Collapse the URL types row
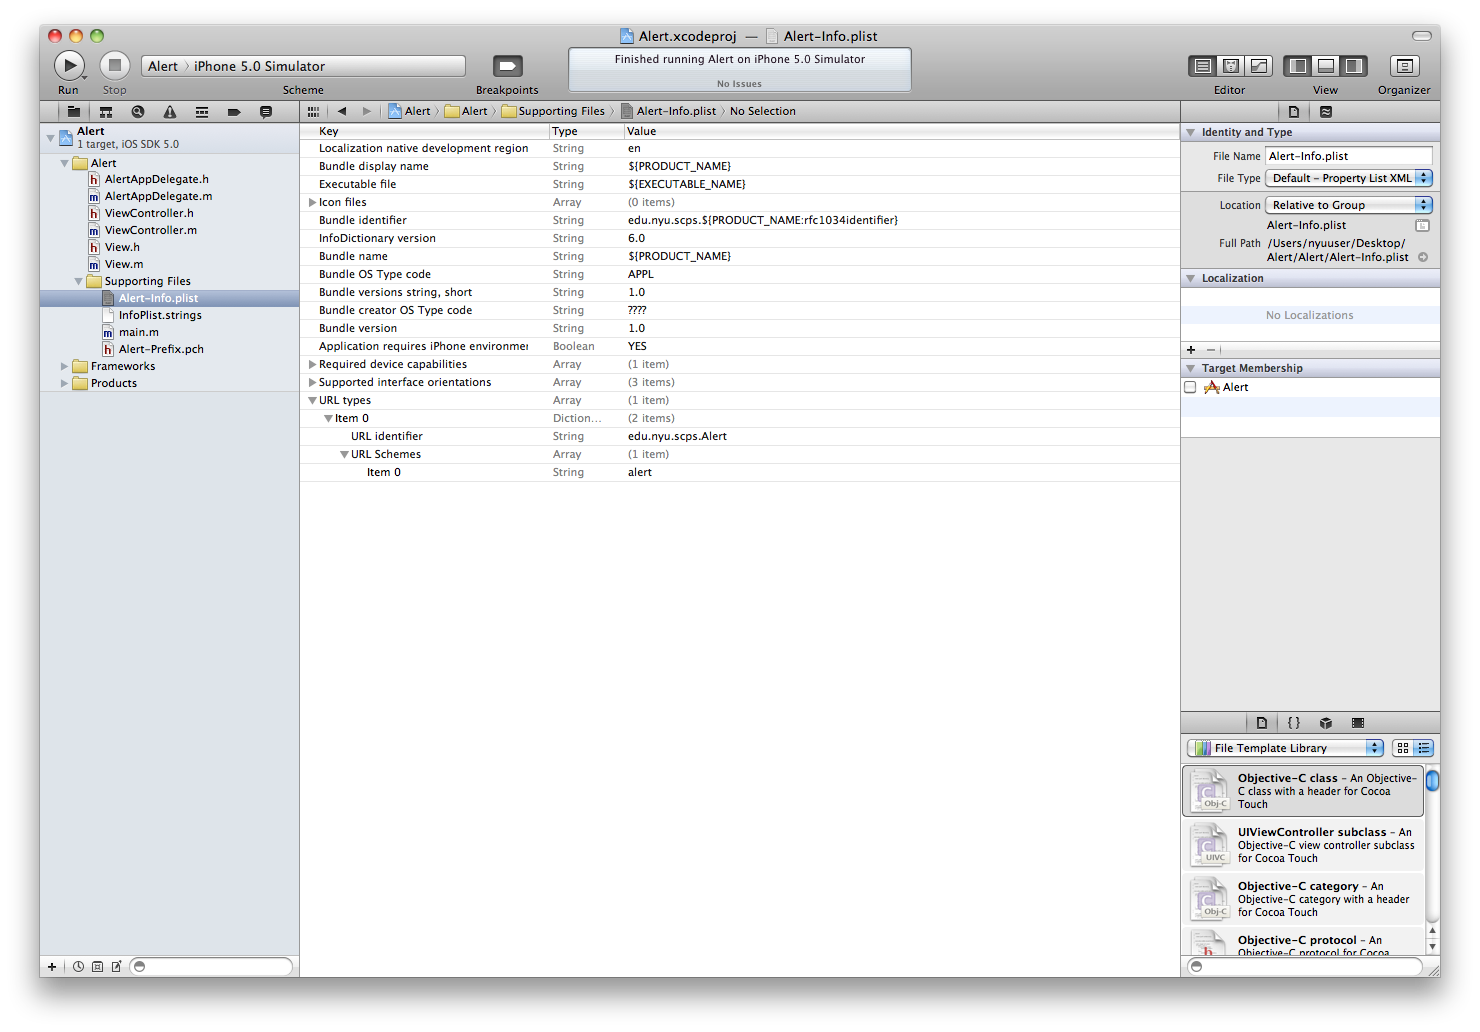Image resolution: width=1480 pixels, height=1032 pixels. click(312, 401)
